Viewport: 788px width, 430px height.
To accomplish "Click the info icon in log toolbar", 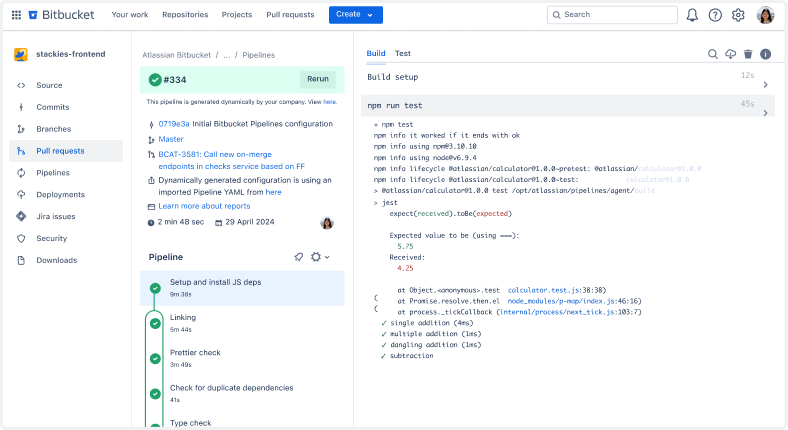I will (x=765, y=54).
